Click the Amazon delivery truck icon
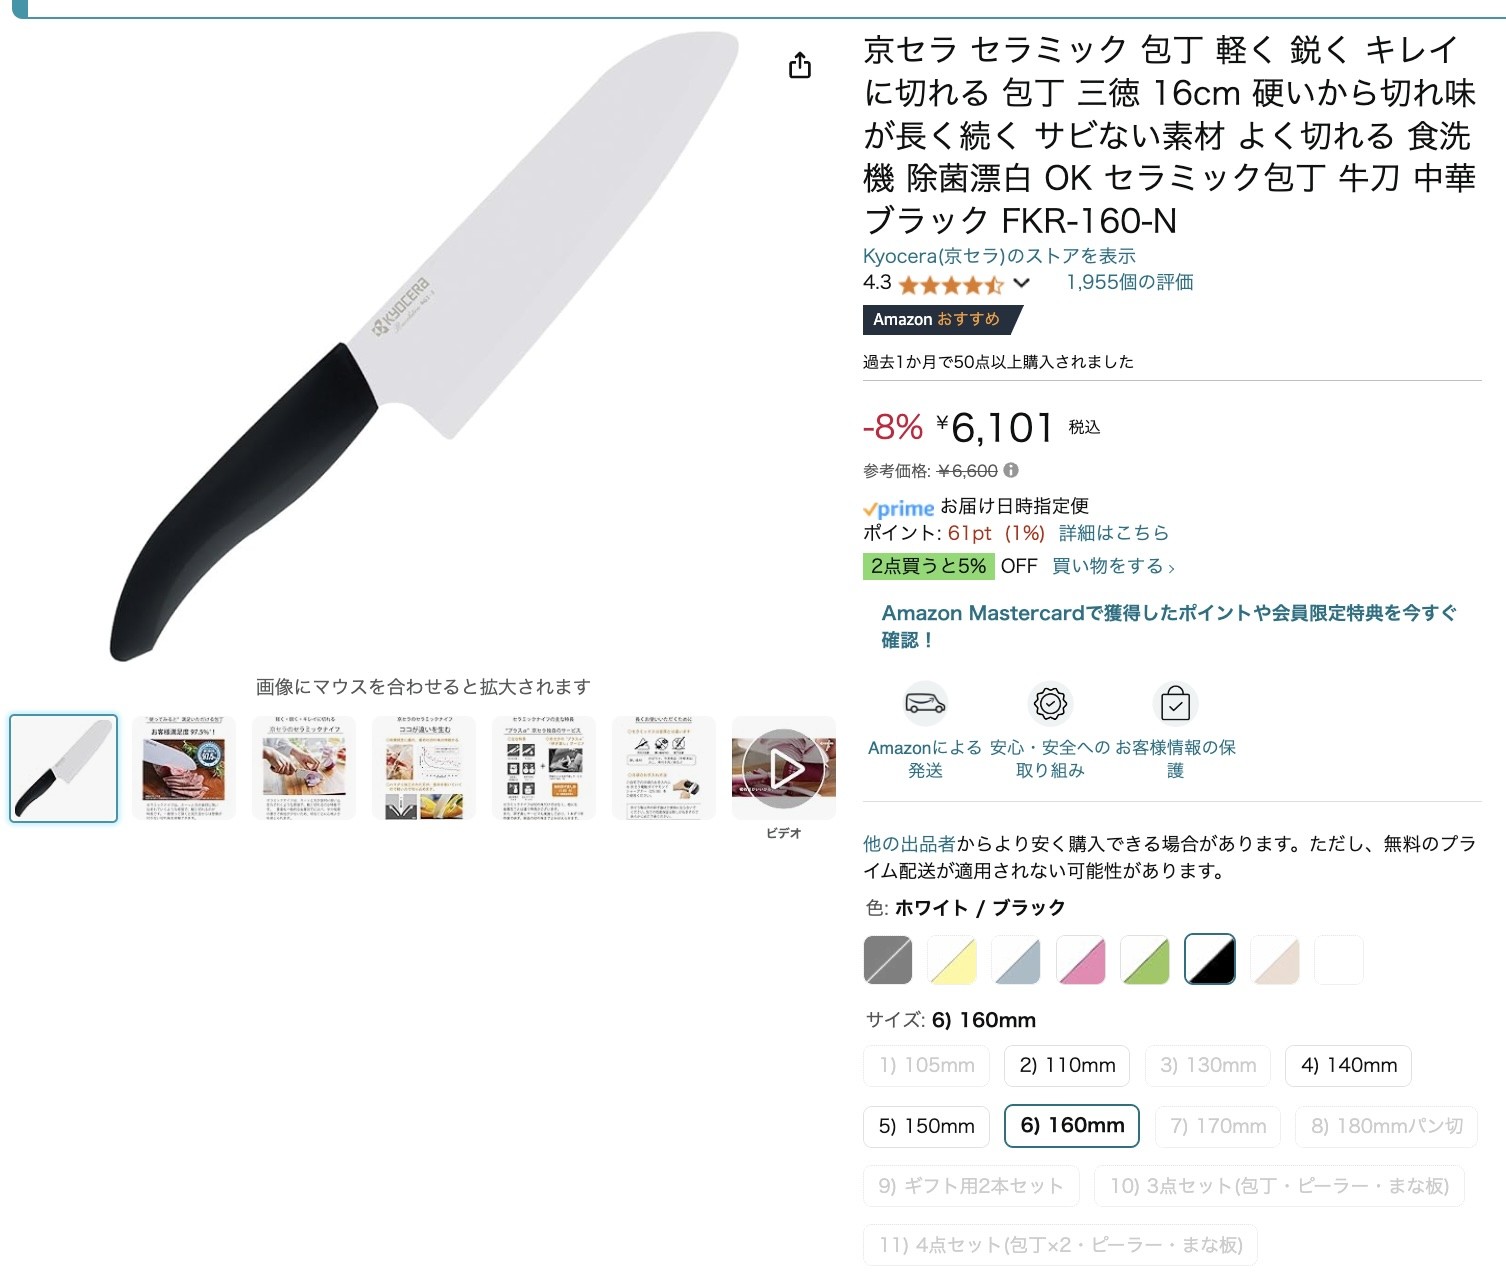This screenshot has height=1284, width=1506. (x=926, y=703)
